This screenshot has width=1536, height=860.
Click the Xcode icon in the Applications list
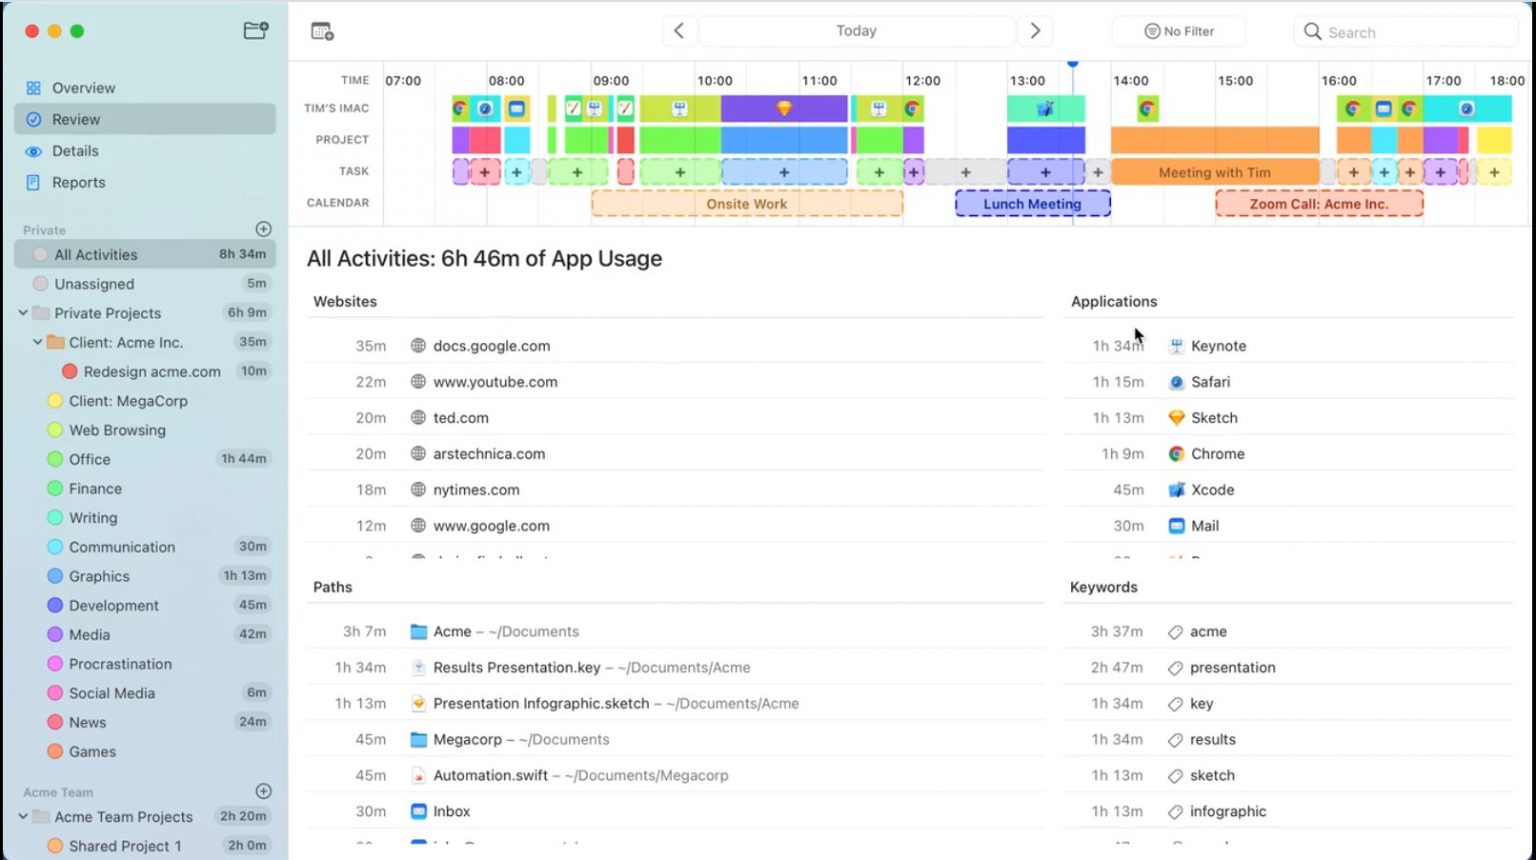point(1175,489)
